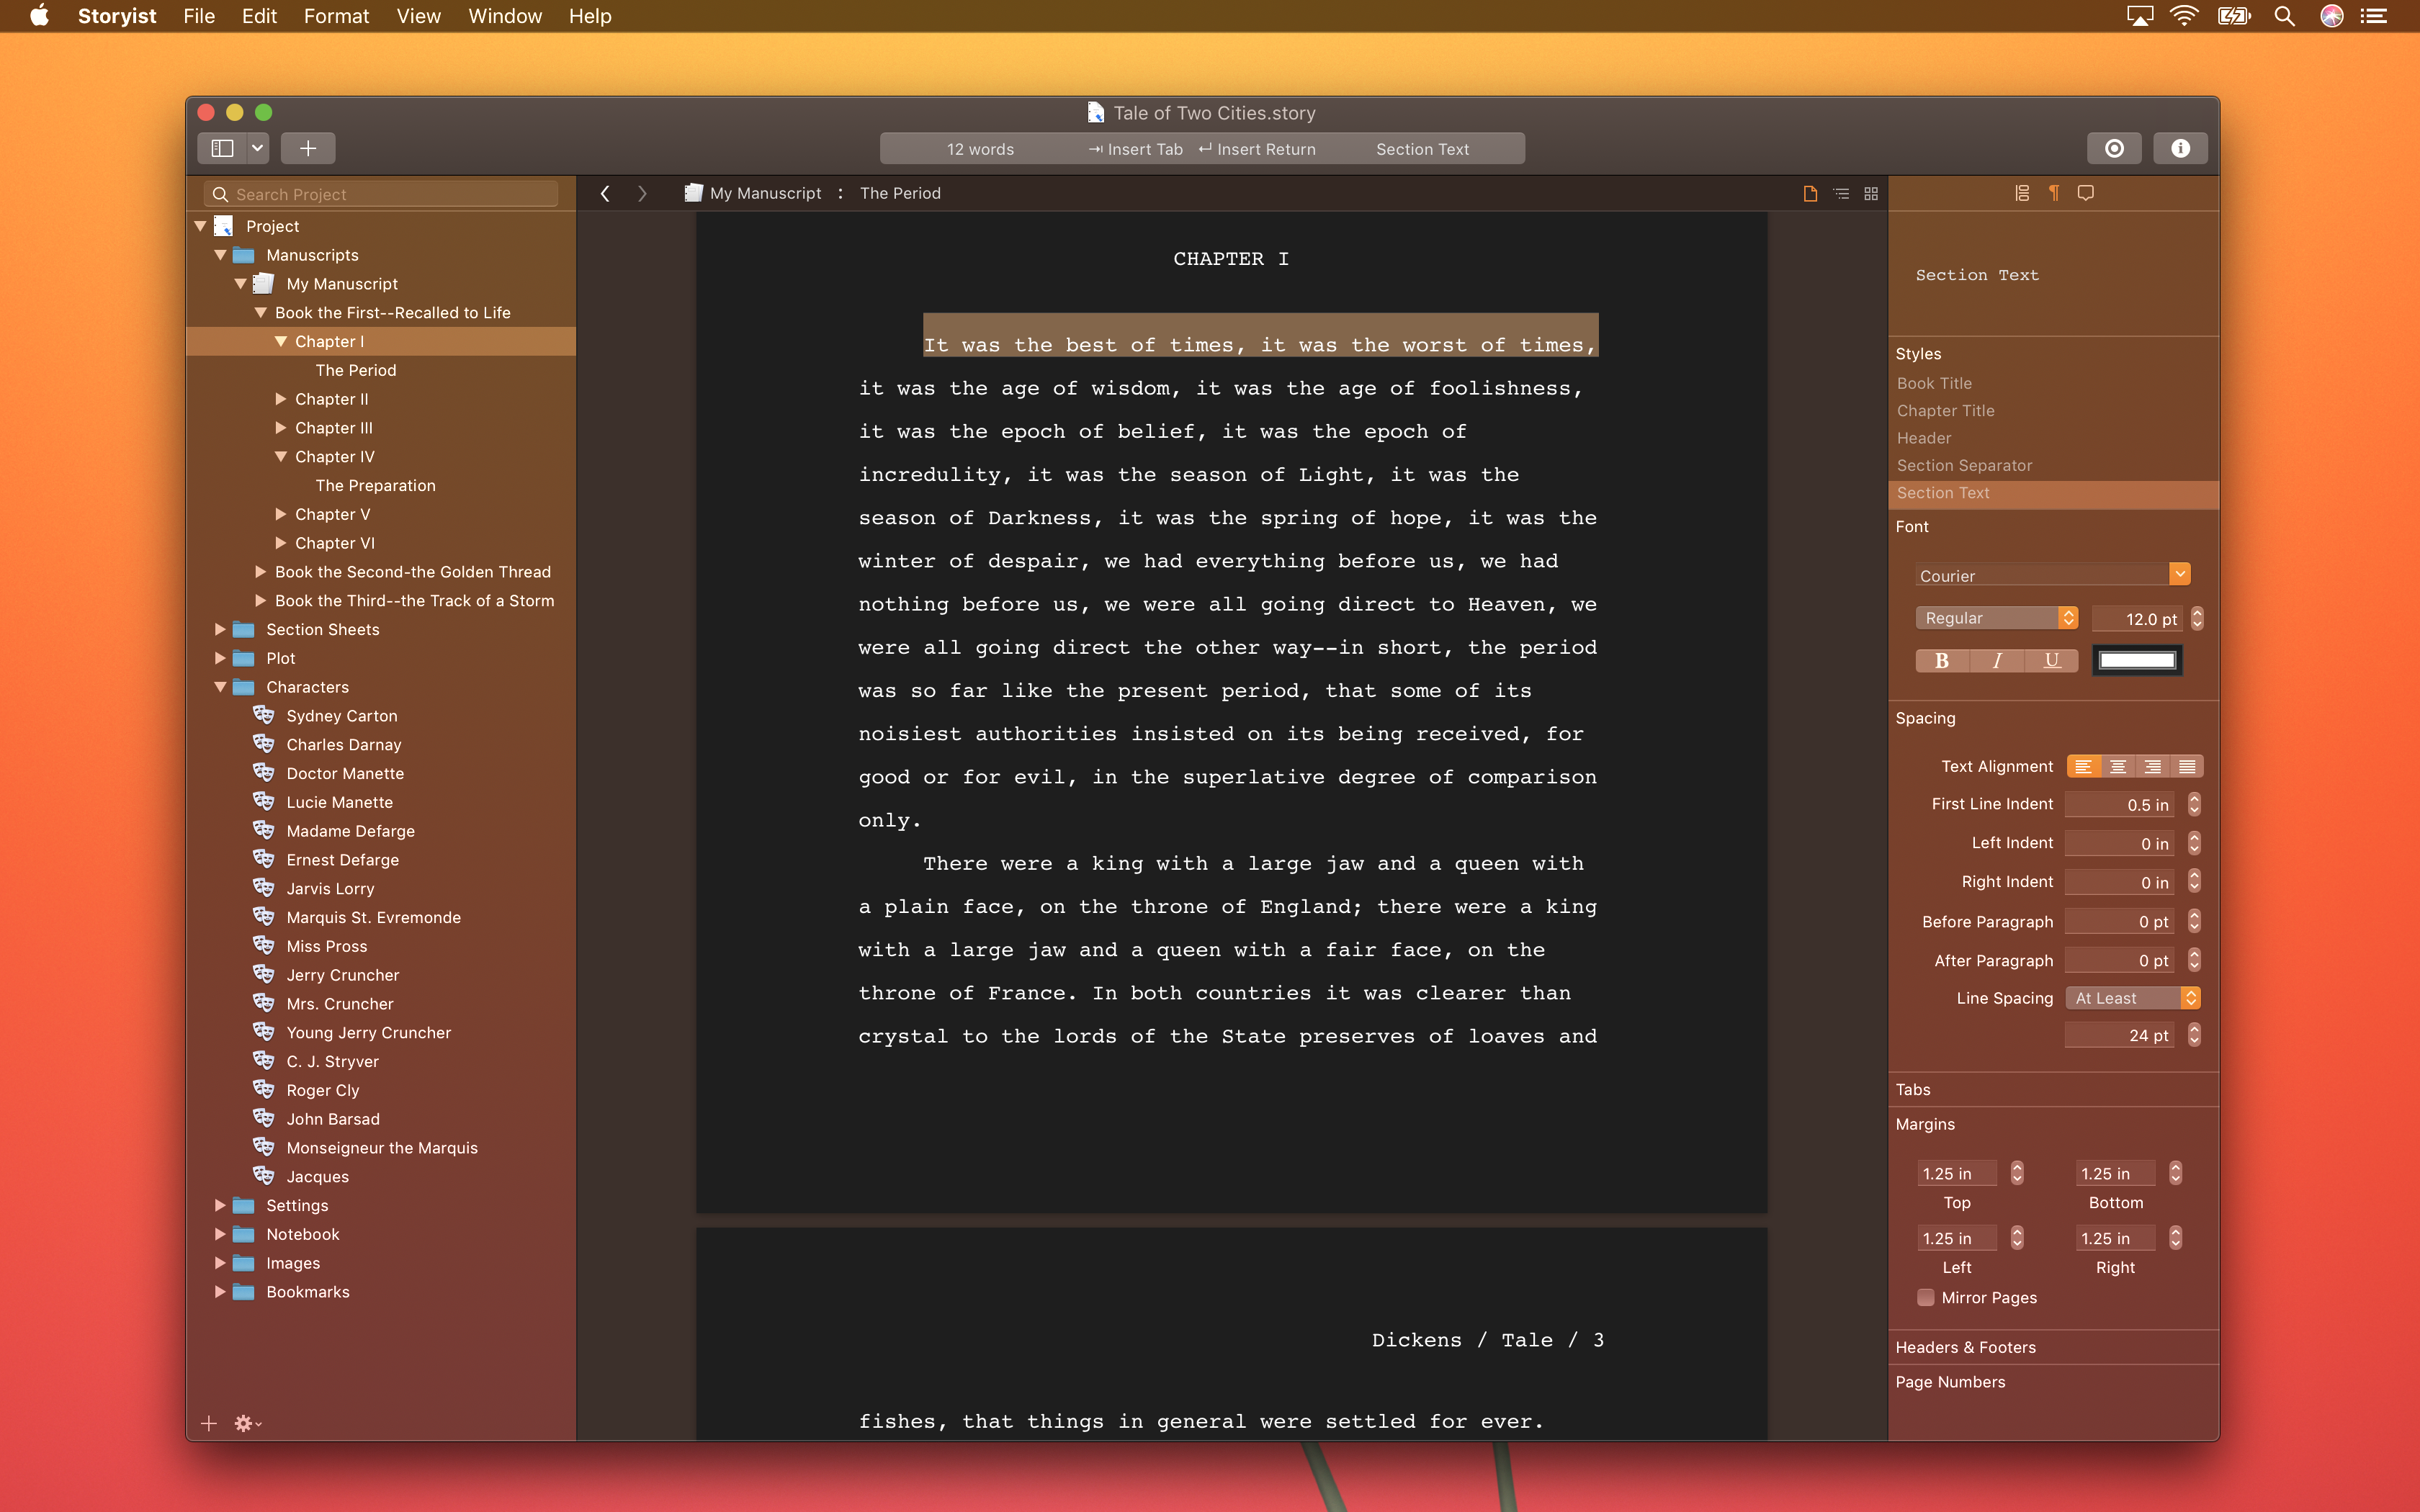The image size is (2420, 1512).
Task: Click the plus button in the toolbar
Action: coord(308,148)
